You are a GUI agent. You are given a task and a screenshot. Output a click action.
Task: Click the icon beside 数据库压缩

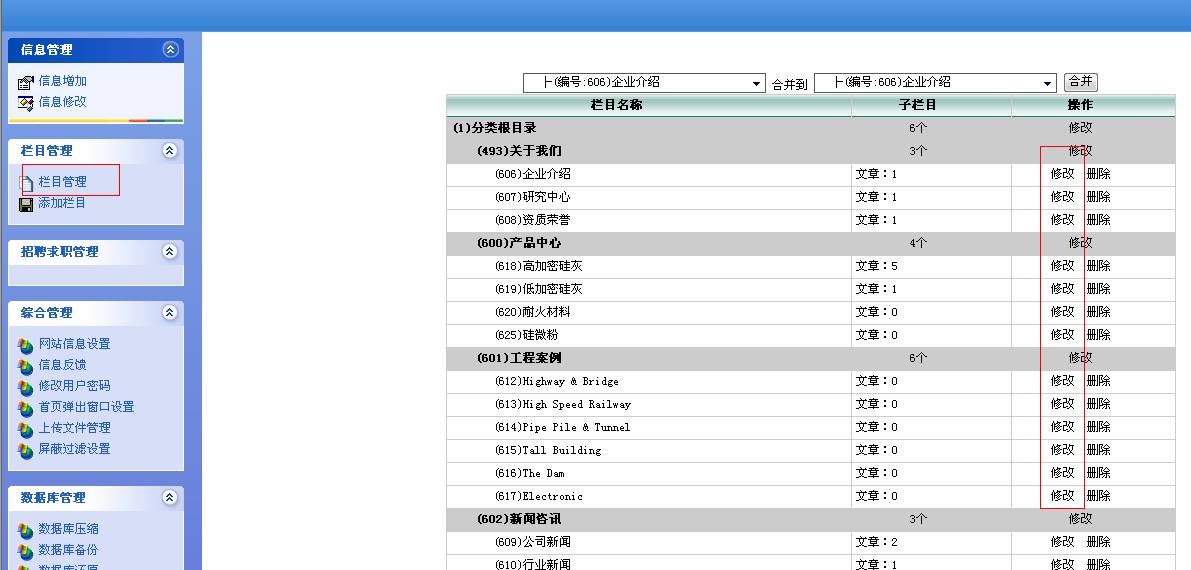(26, 530)
